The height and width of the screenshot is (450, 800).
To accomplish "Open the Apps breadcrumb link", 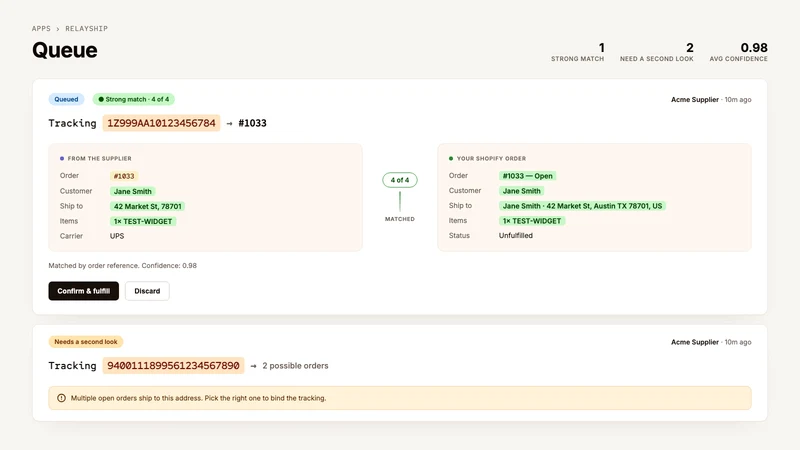I will click(41, 29).
